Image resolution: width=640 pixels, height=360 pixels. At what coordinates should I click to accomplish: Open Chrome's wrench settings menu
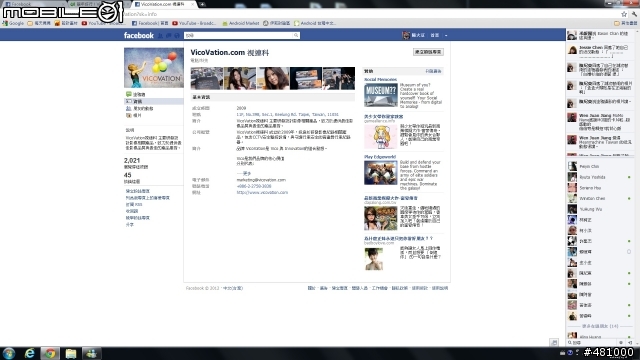[634, 14]
